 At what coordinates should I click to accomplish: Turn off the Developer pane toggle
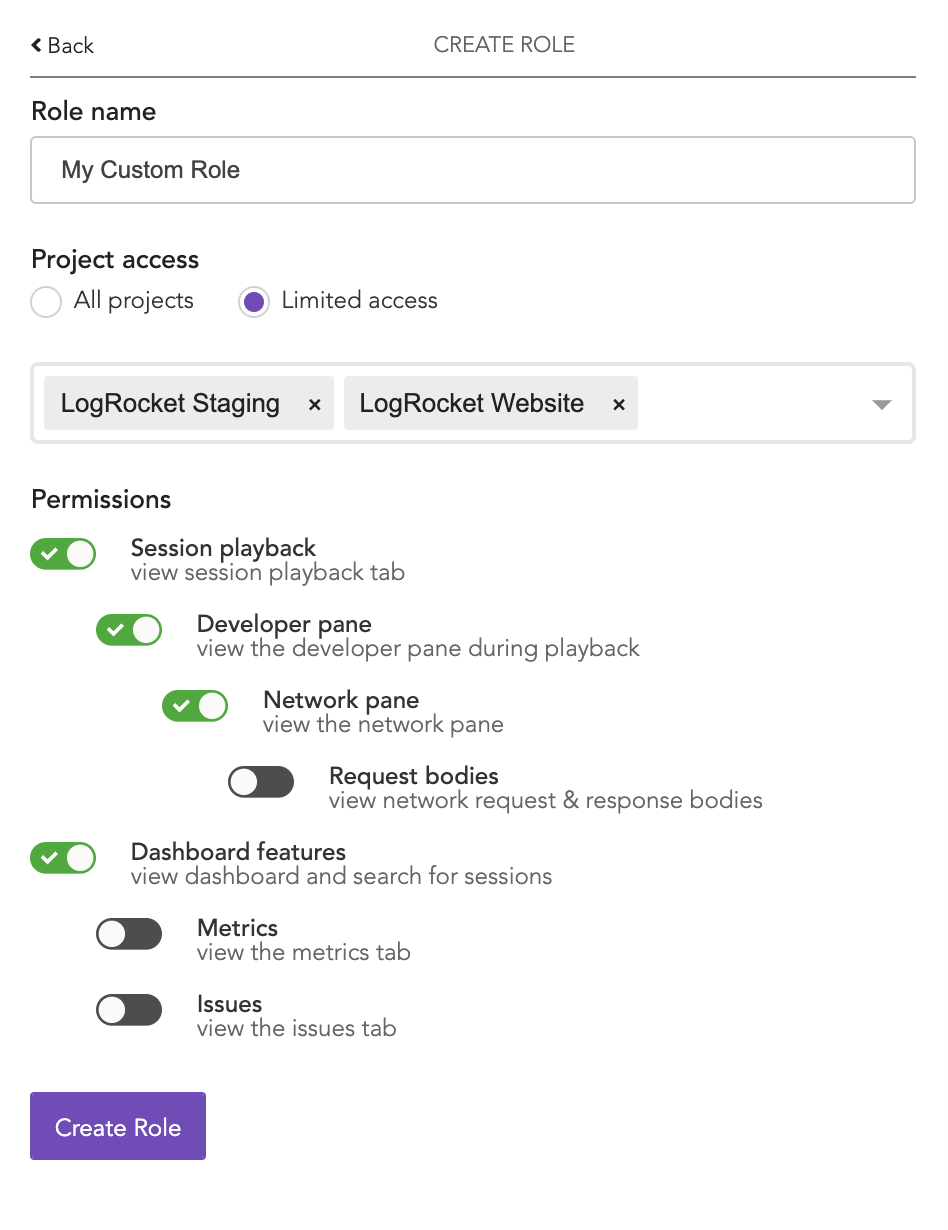pyautogui.click(x=129, y=630)
